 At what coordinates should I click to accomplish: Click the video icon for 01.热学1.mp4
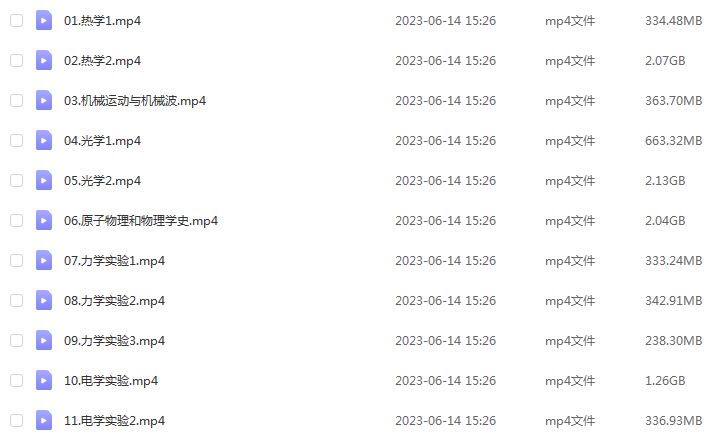pyautogui.click(x=44, y=20)
